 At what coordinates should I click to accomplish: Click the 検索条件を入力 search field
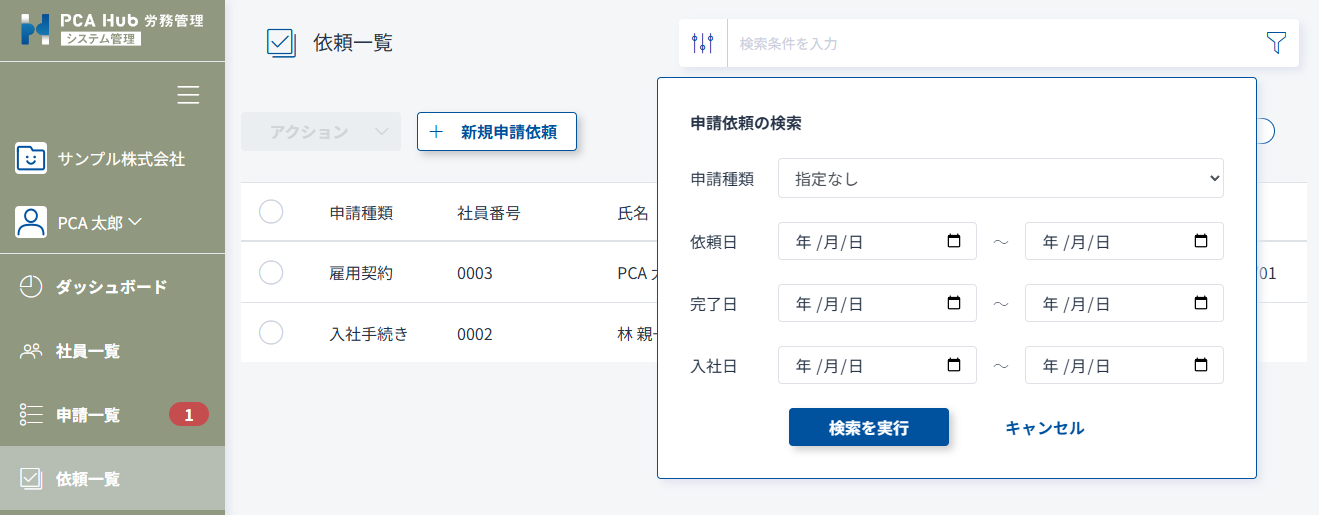click(x=990, y=43)
